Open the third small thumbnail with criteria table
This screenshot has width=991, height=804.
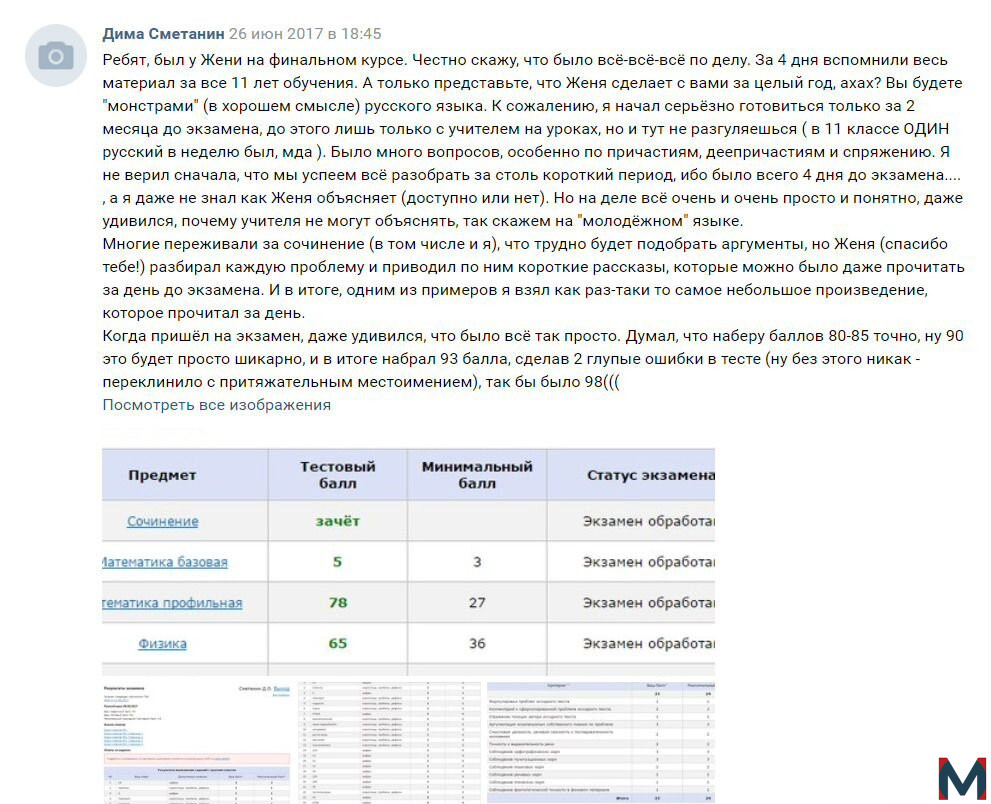(601, 743)
